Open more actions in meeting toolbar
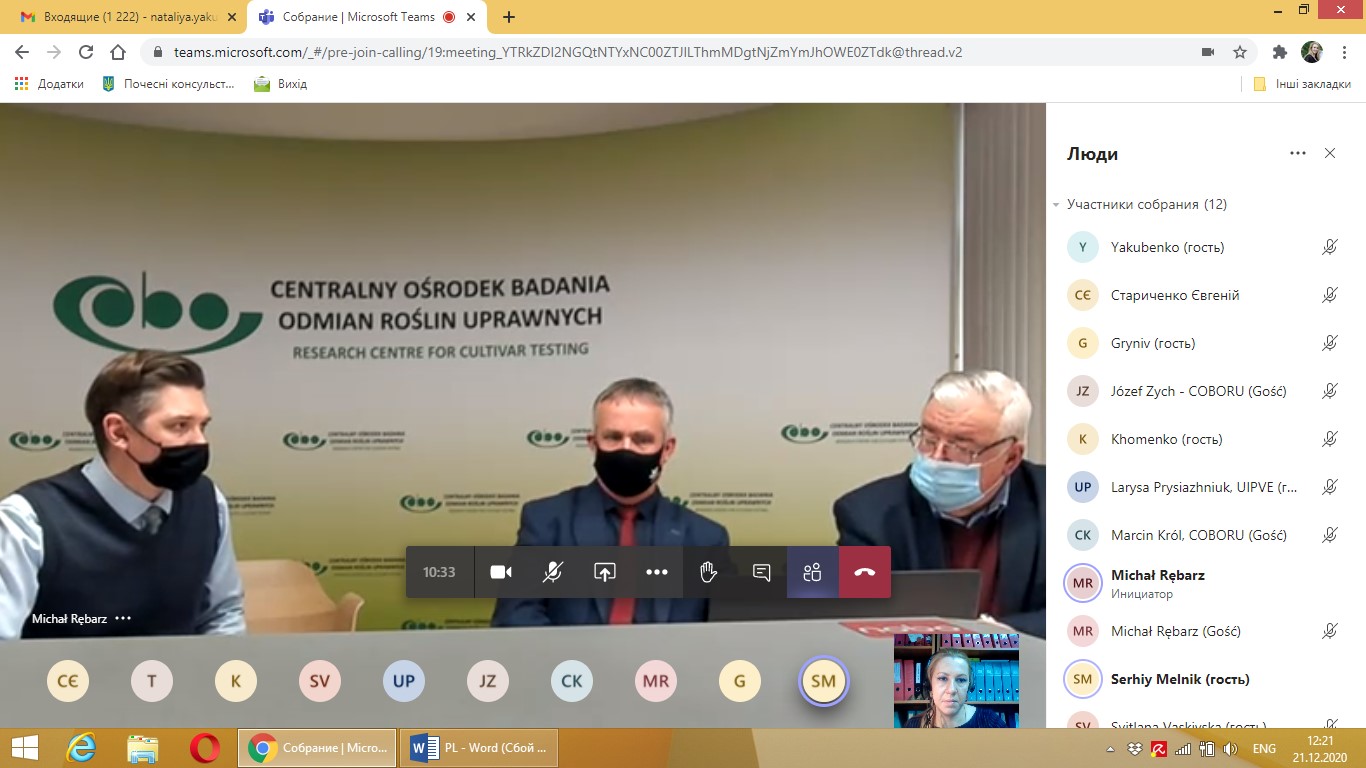The width and height of the screenshot is (1366, 768). 657,572
